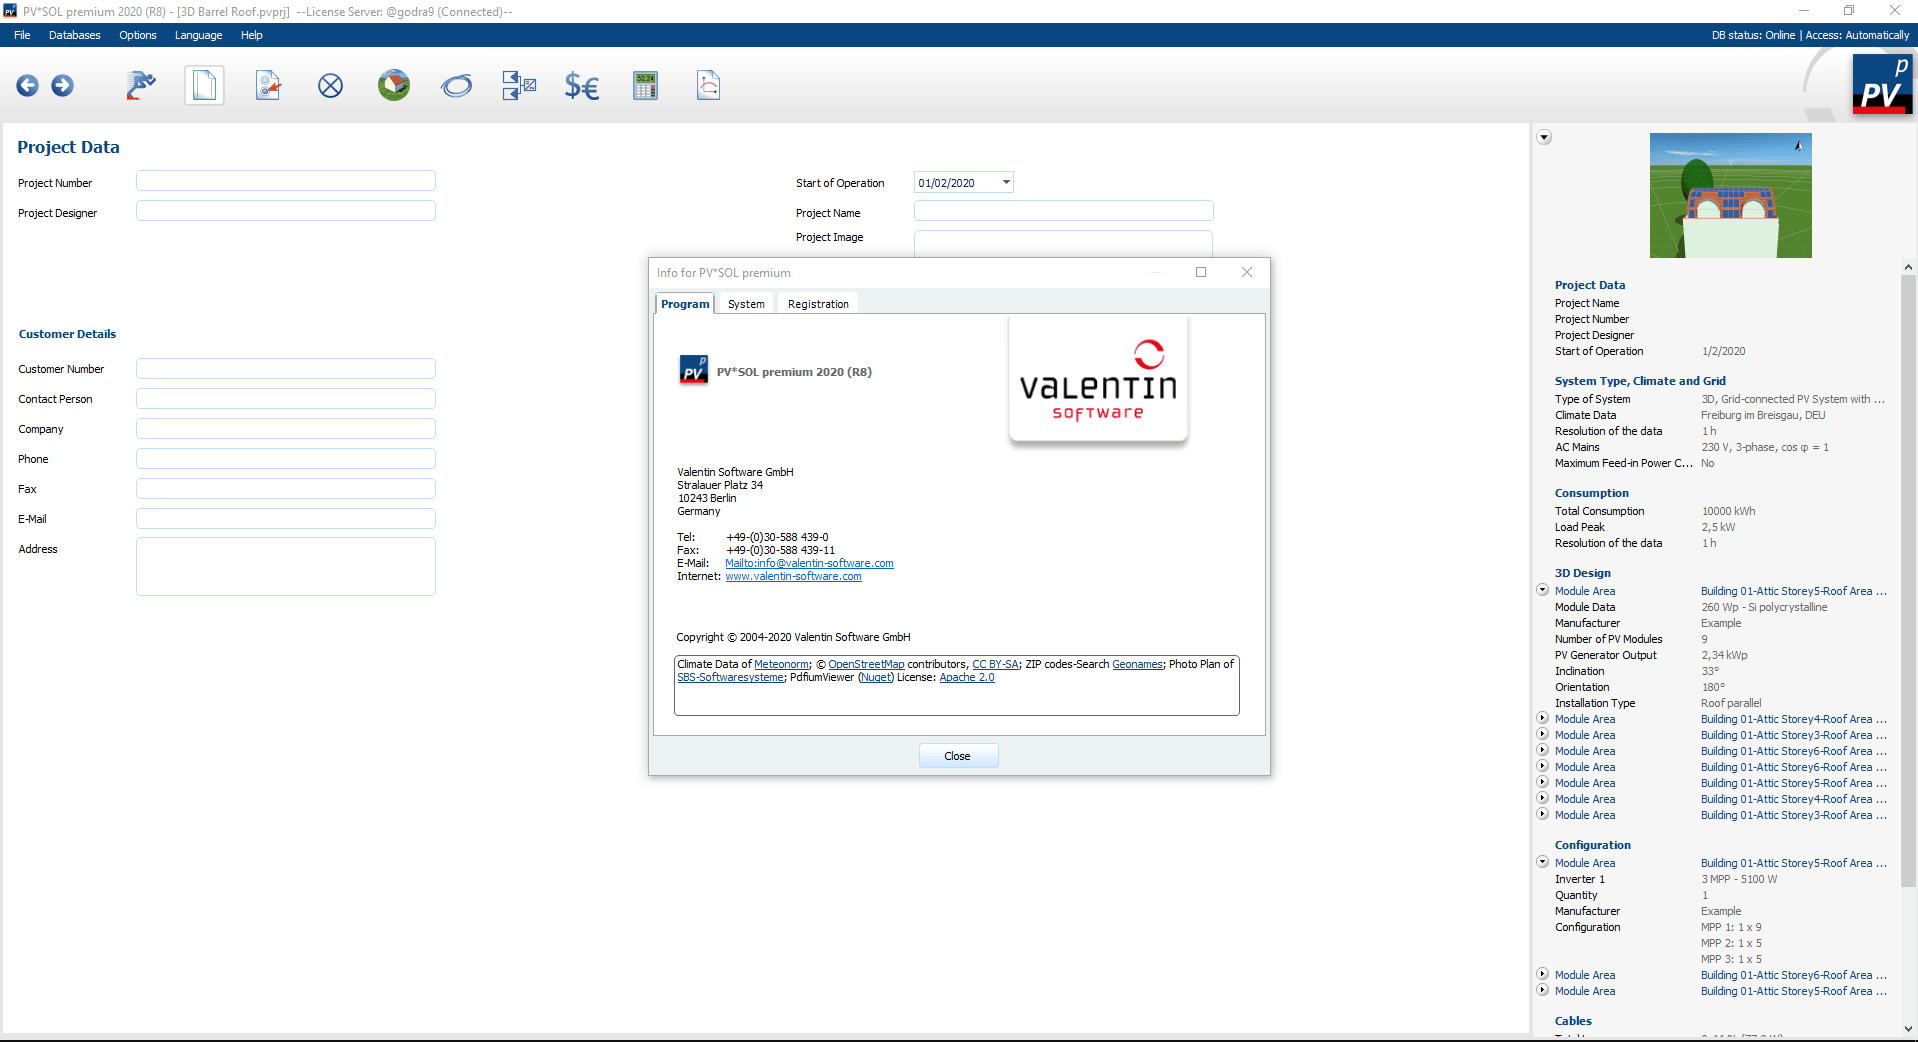Select 'Freiburg im Breisgau, DEU' climate data value
The width and height of the screenshot is (1918, 1042).
tap(1763, 415)
